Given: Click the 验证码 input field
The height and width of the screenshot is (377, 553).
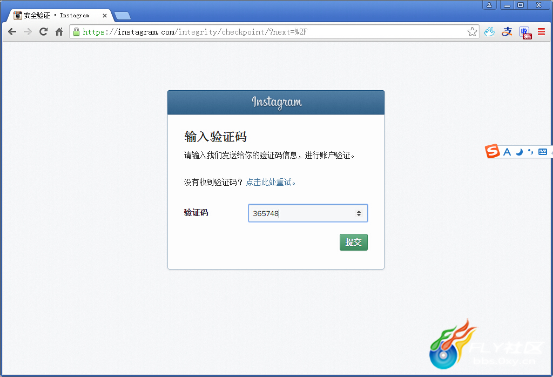Looking at the screenshot, I should (x=308, y=213).
